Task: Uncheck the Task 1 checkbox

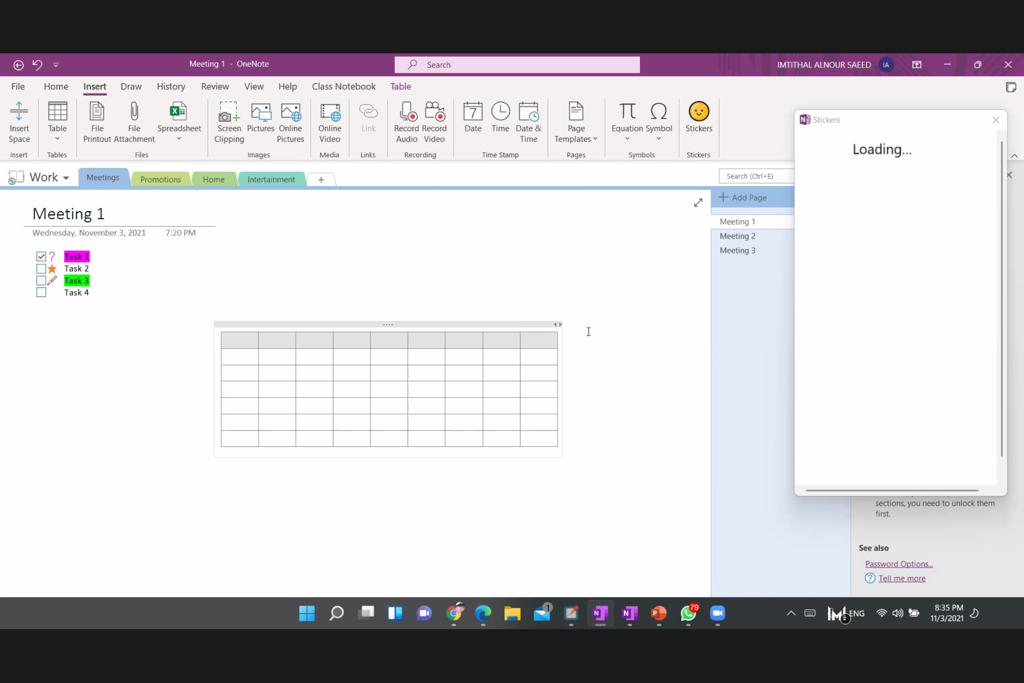Action: pyautogui.click(x=41, y=257)
